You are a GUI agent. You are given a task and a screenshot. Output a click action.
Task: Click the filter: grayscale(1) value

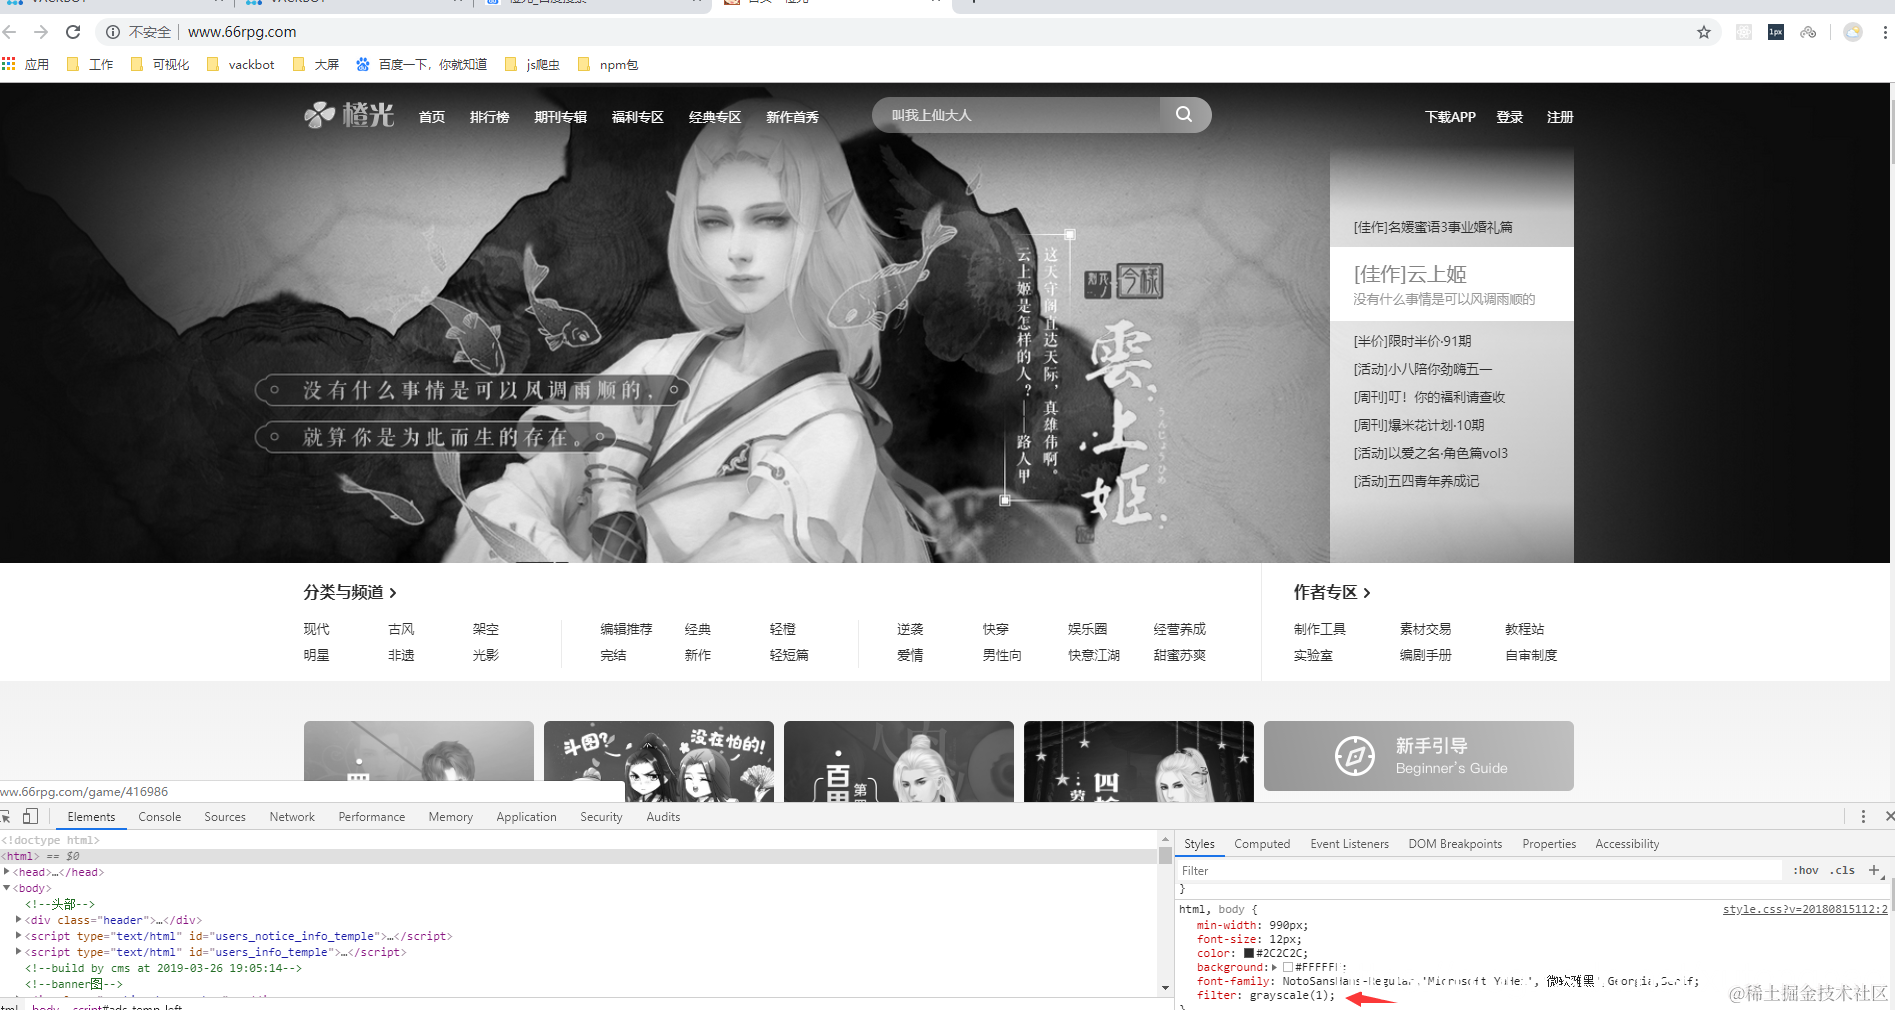[x=1291, y=995]
